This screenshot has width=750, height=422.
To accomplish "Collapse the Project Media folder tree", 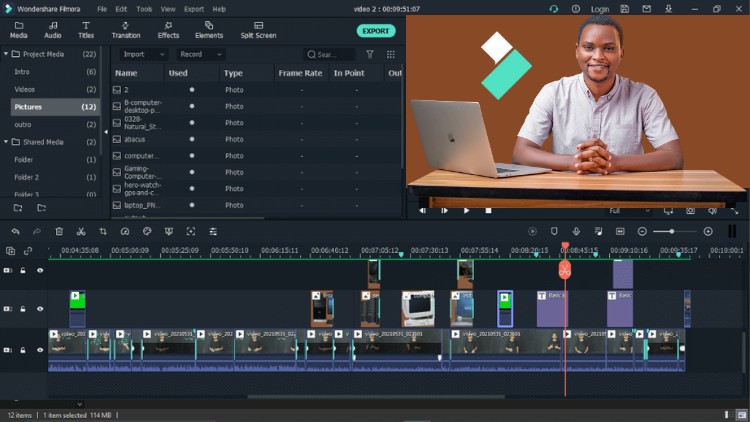I will 6,54.
